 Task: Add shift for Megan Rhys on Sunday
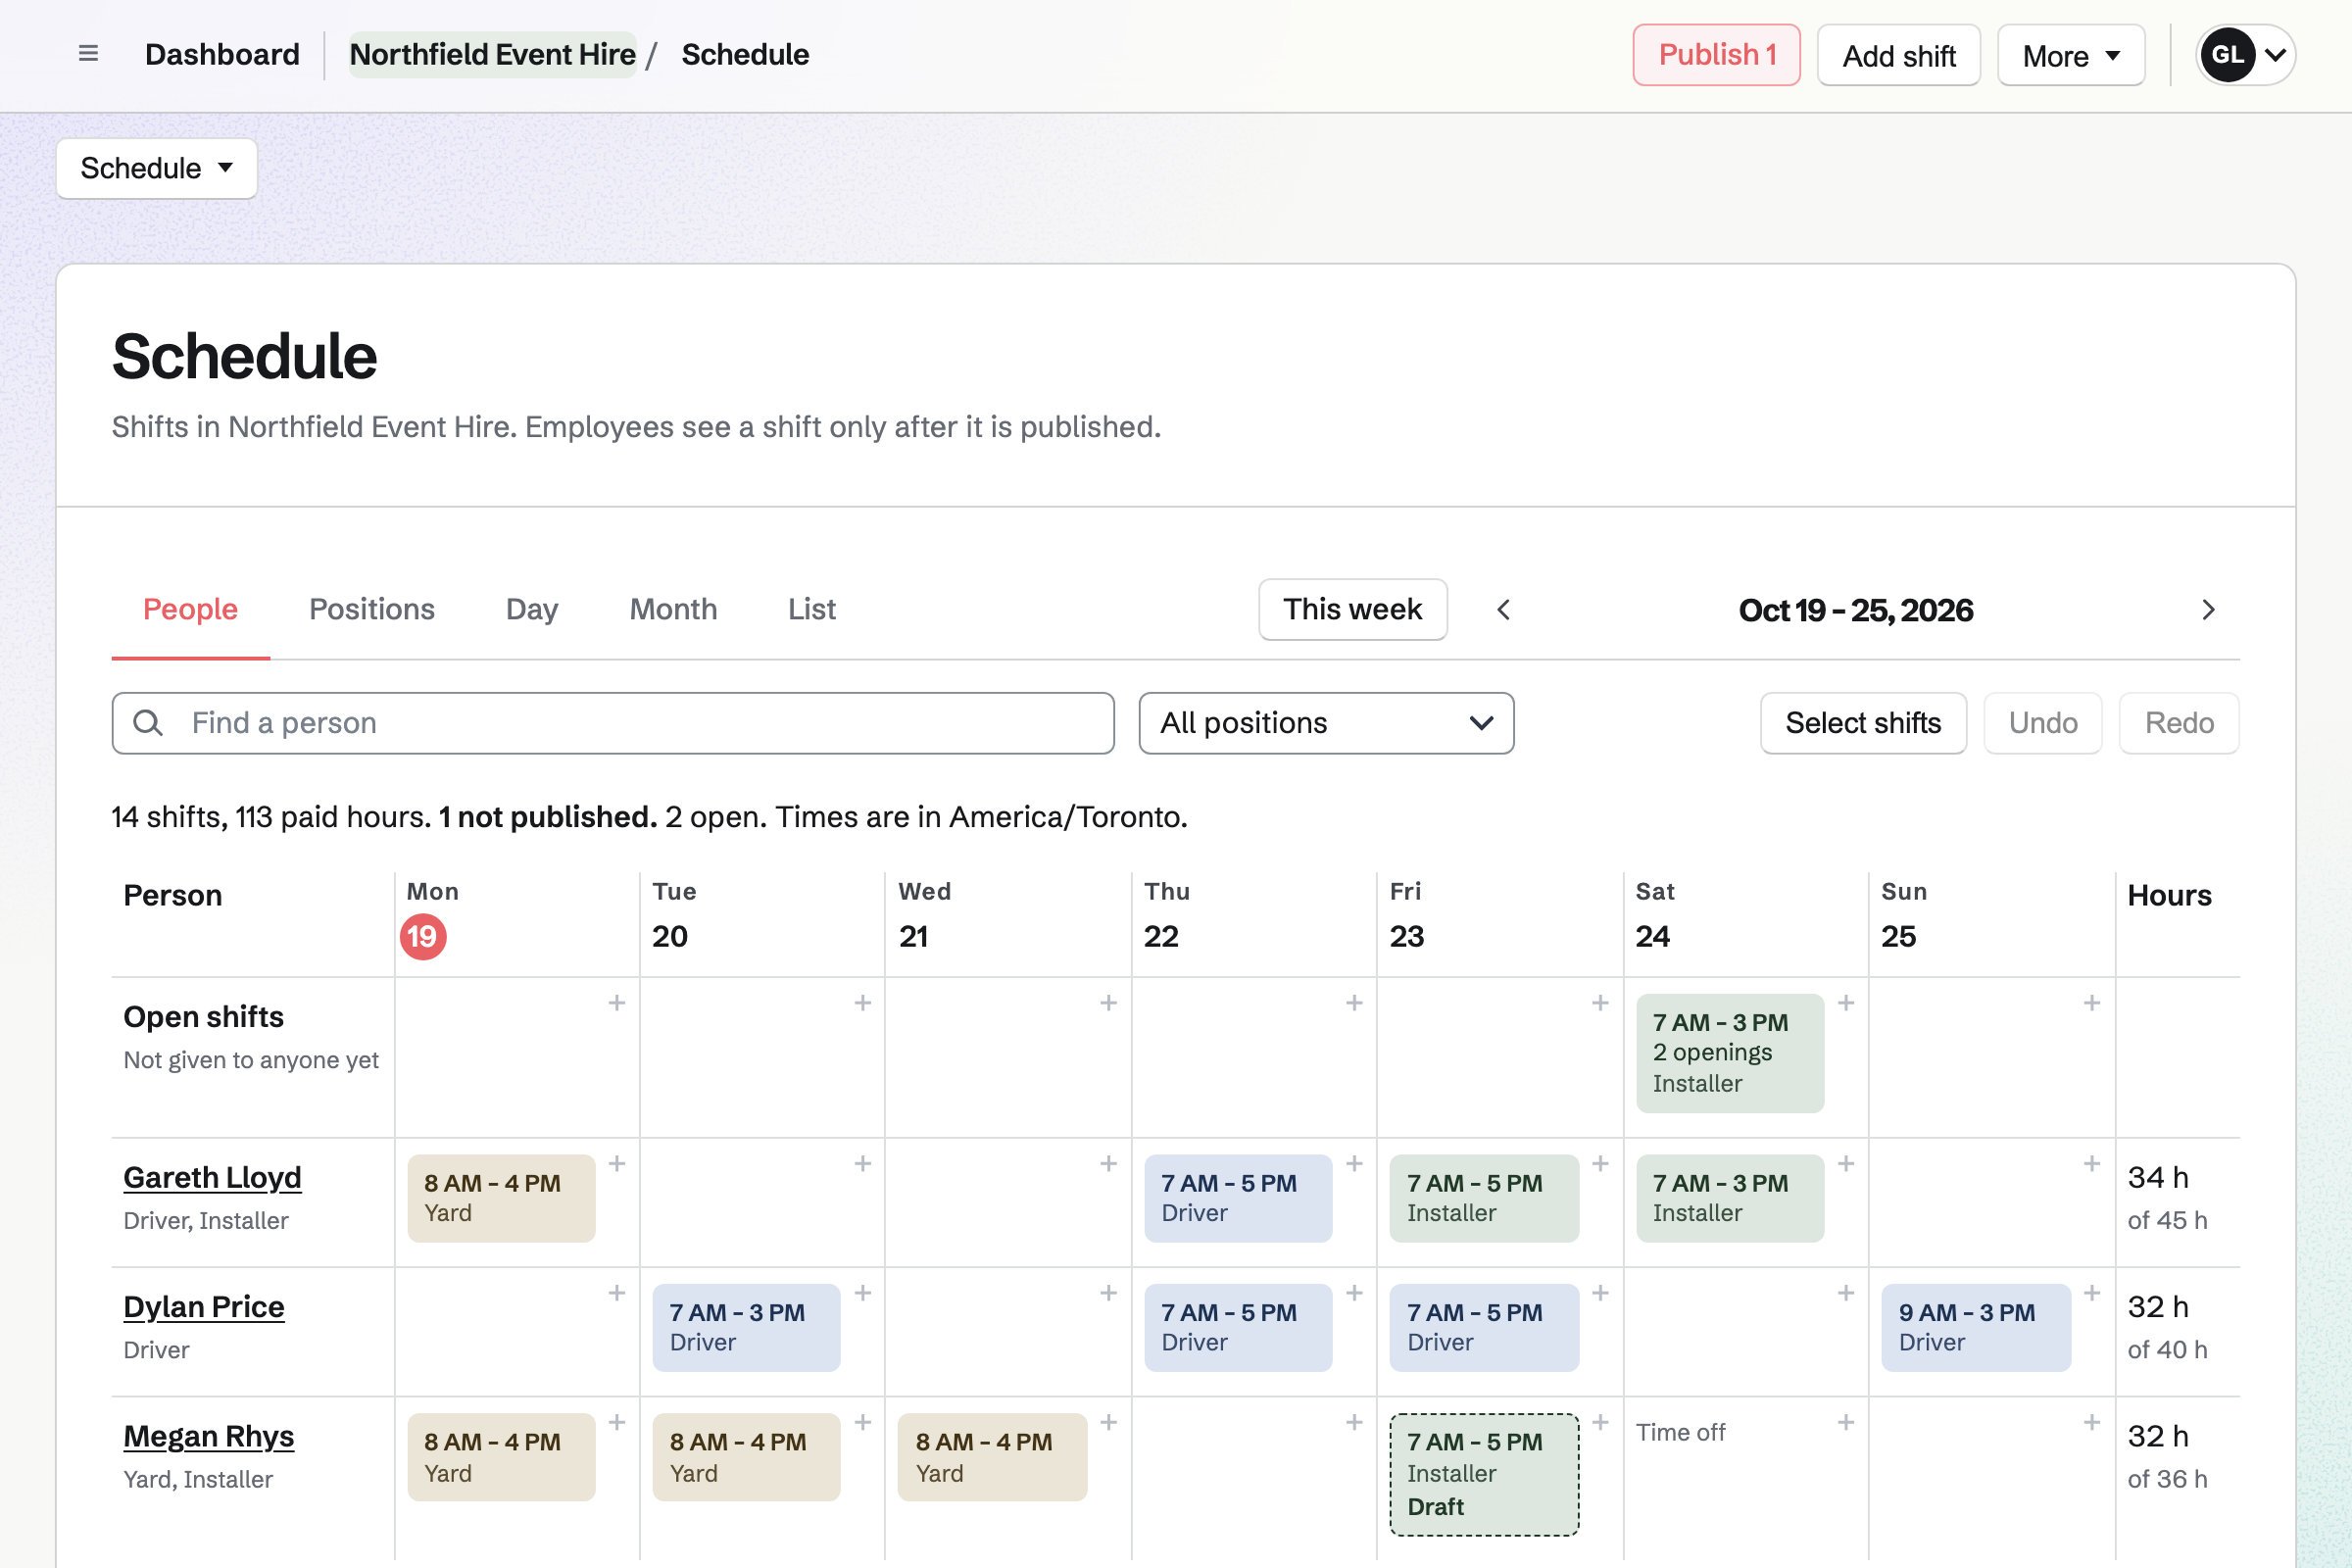[x=2092, y=1422]
